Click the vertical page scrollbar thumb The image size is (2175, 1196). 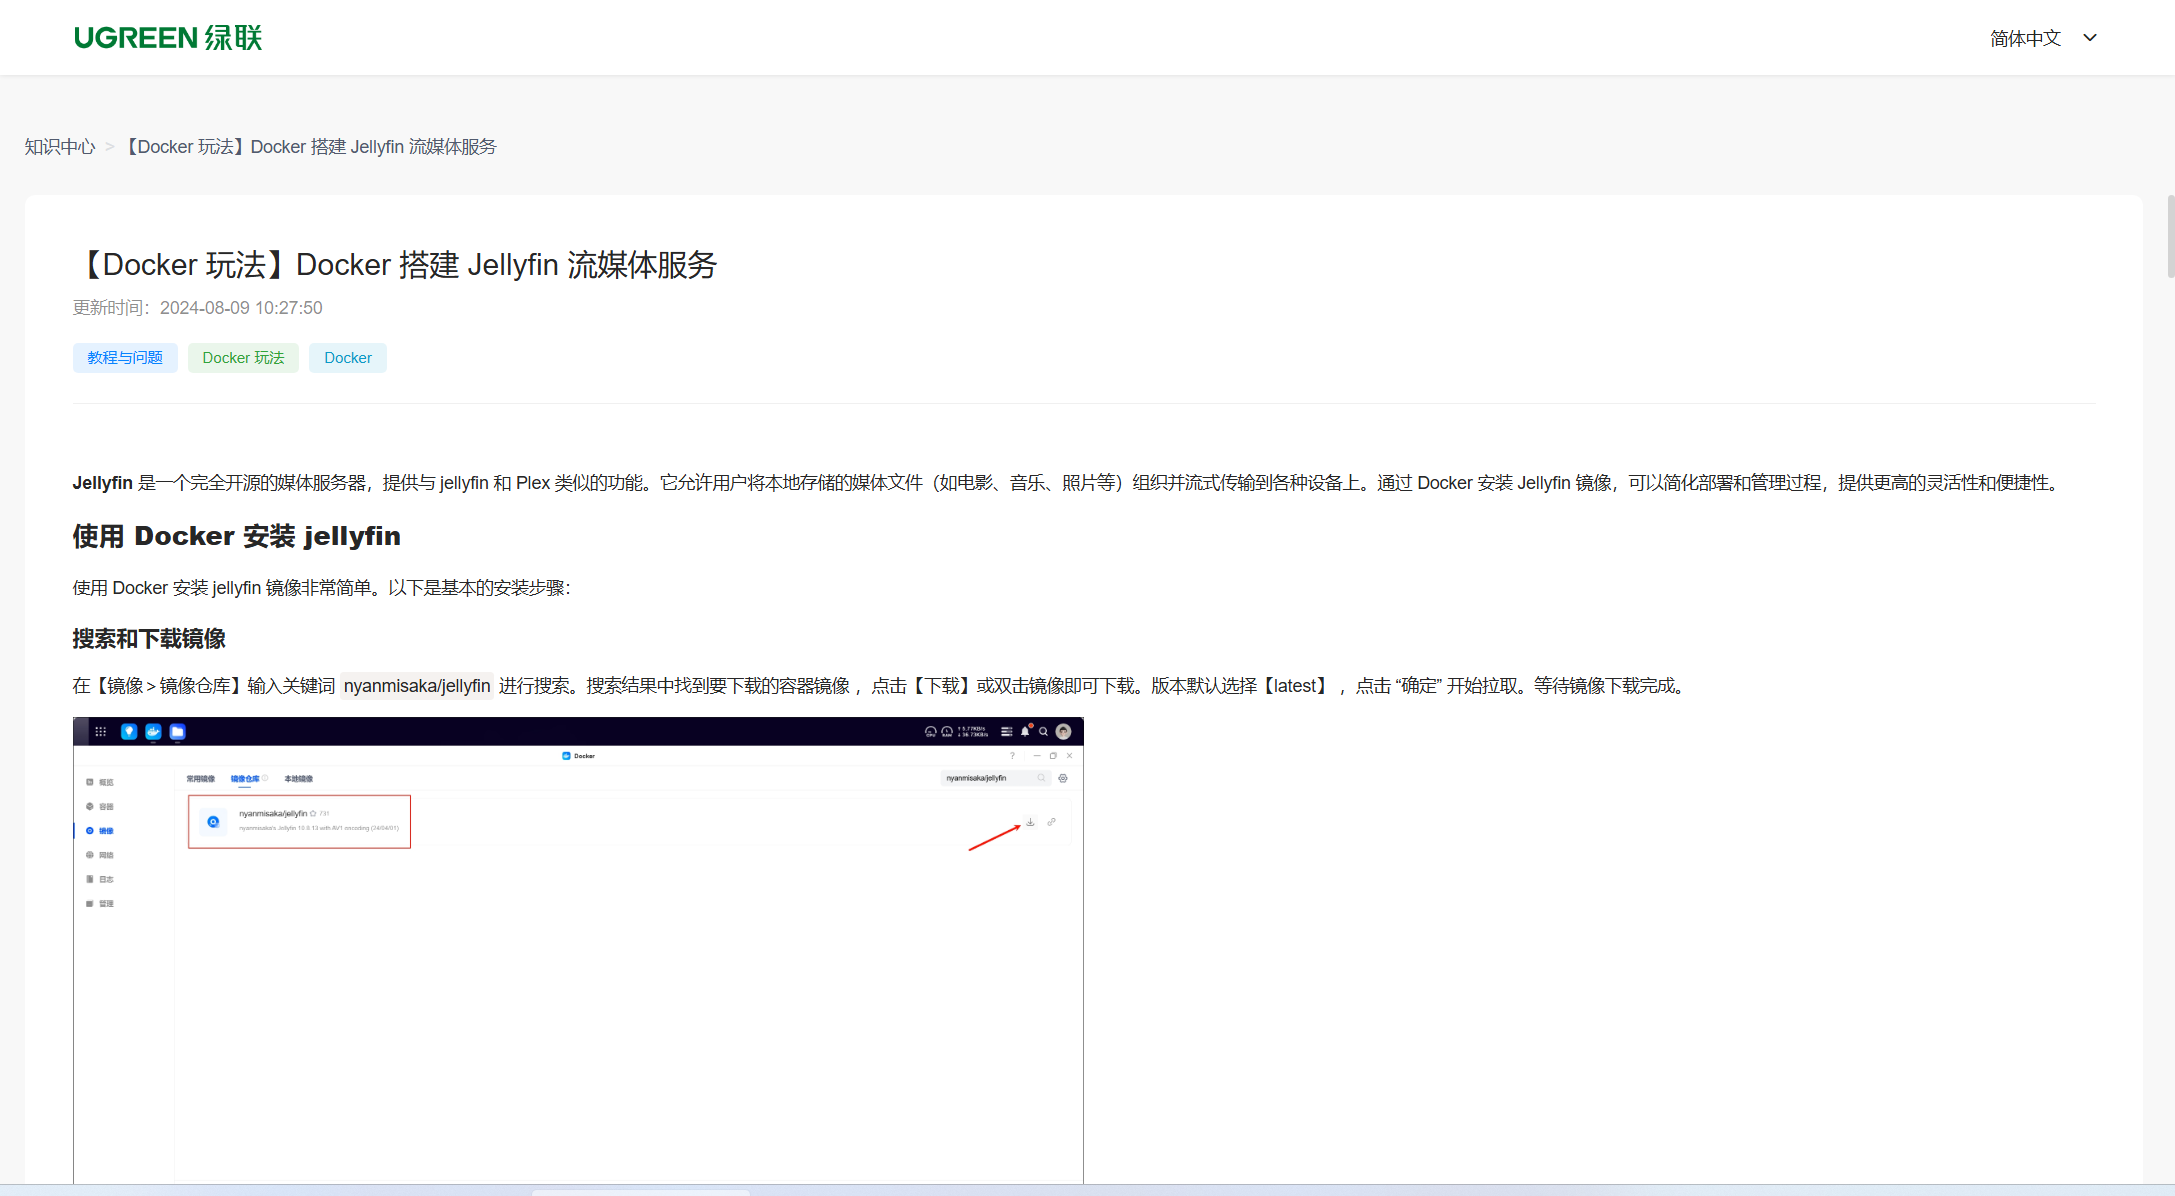[2170, 236]
